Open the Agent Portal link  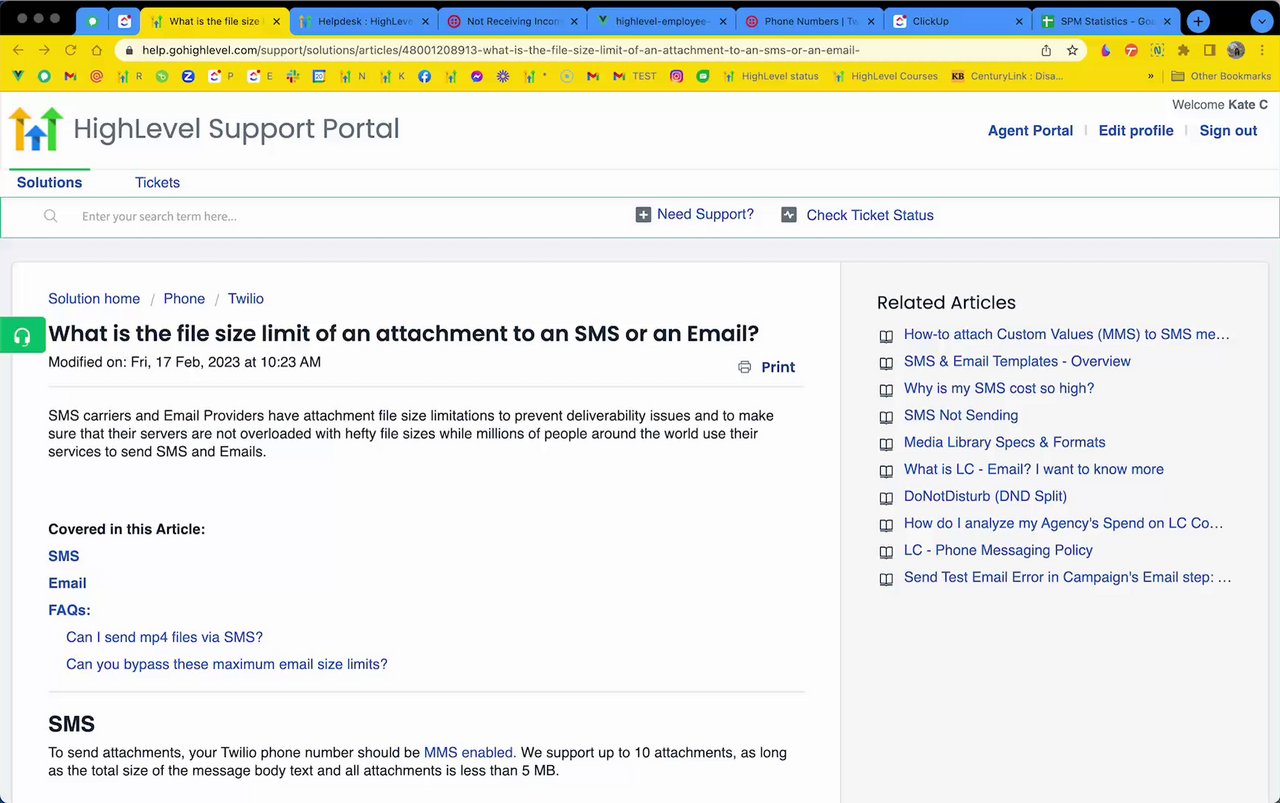(1030, 131)
